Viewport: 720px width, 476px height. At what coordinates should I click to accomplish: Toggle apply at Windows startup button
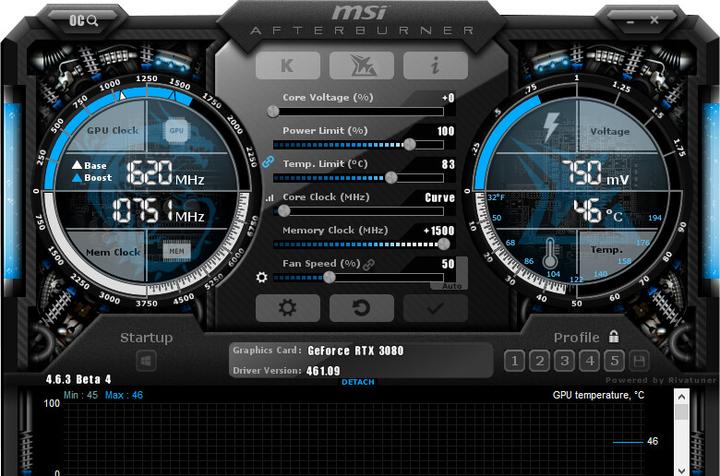pyautogui.click(x=146, y=361)
